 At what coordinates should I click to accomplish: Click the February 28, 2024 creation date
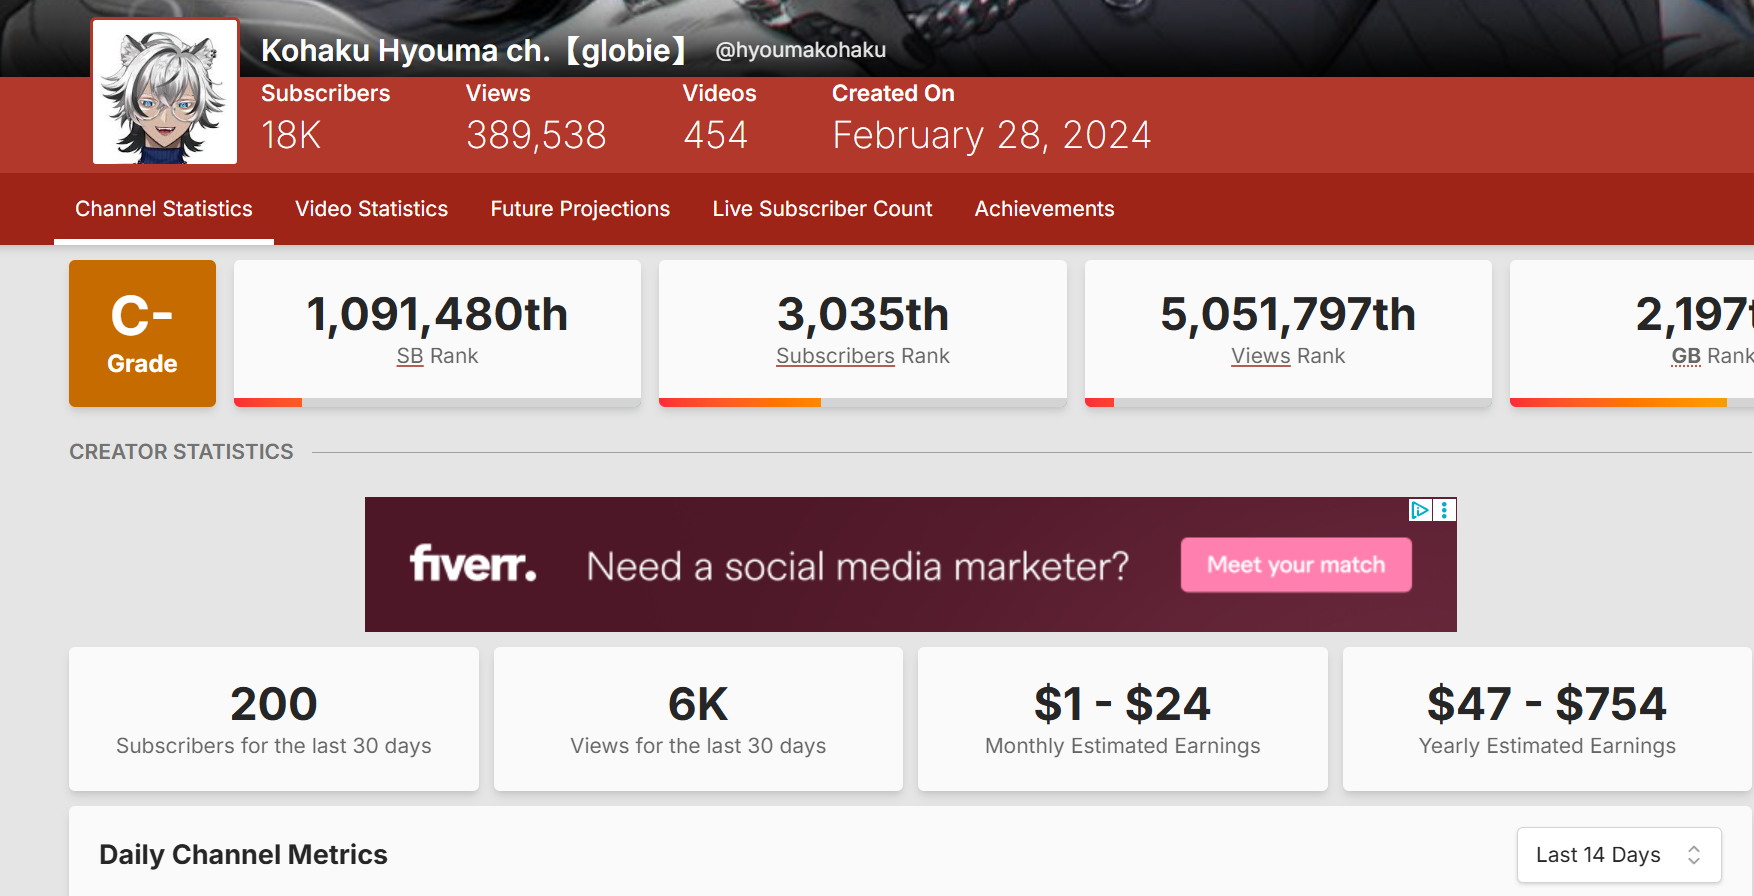[x=992, y=135]
